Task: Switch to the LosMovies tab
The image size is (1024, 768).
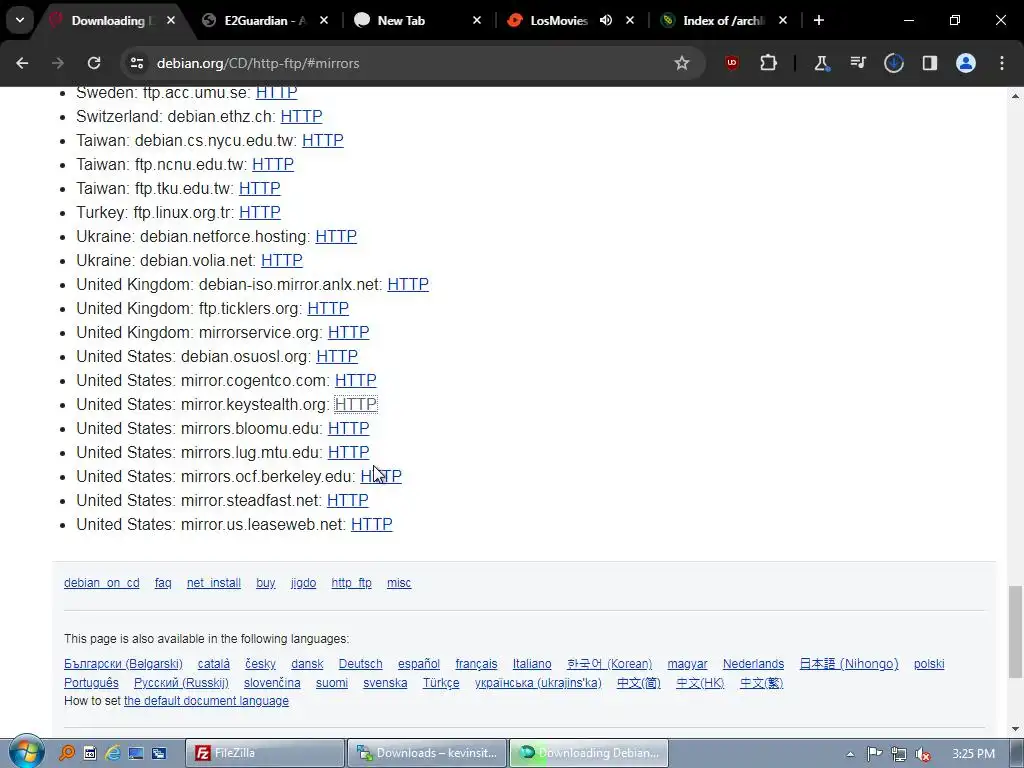Action: pos(558,20)
